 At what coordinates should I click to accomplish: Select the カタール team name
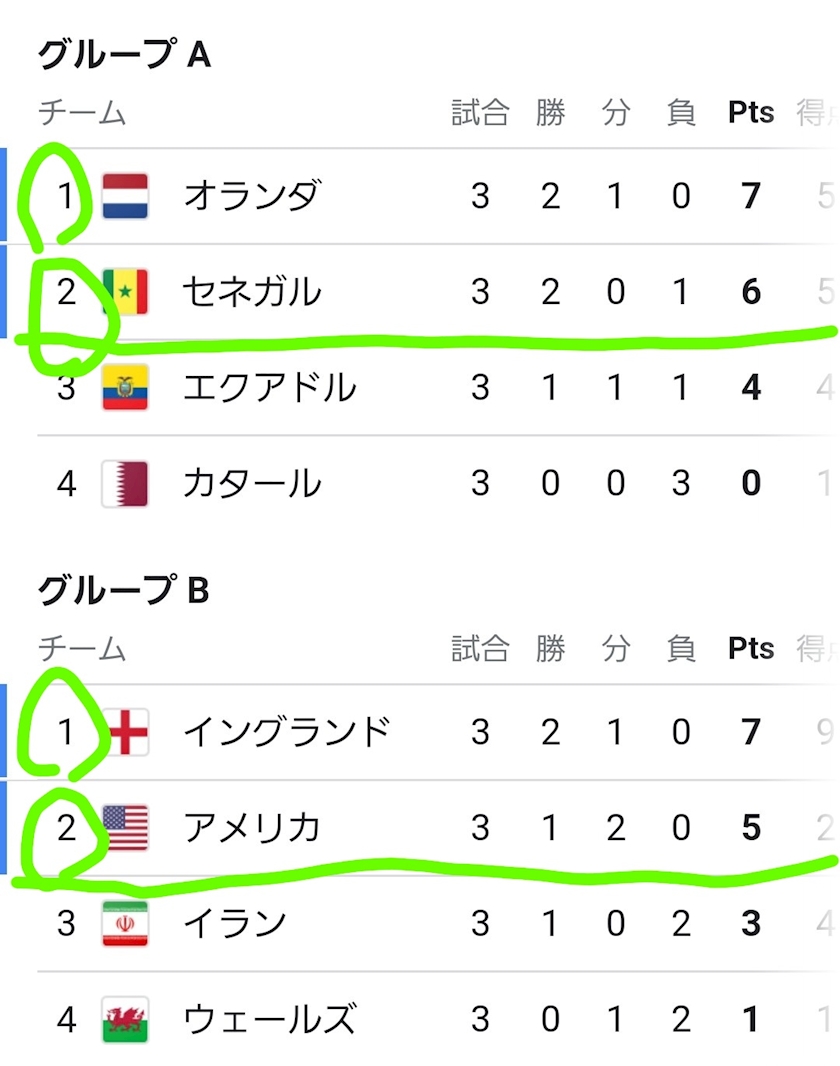pyautogui.click(x=251, y=484)
